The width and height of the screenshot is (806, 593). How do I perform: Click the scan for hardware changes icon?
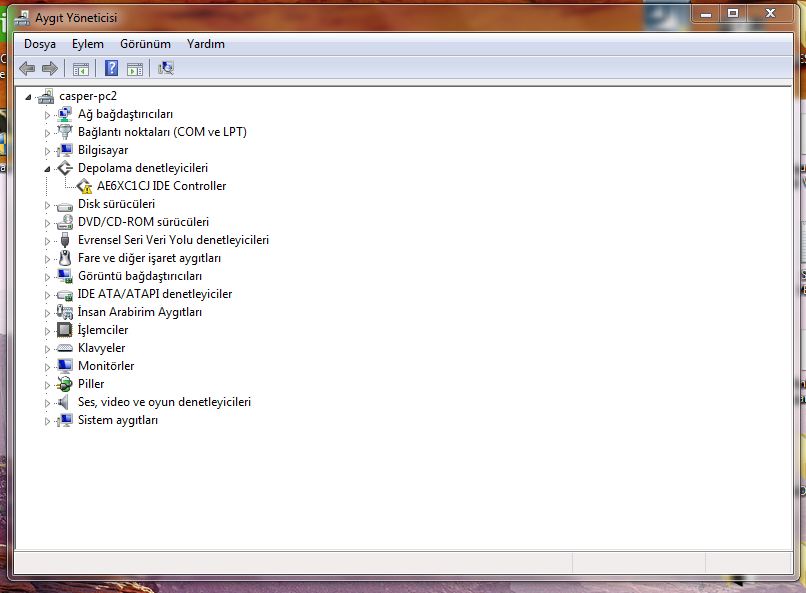pyautogui.click(x=166, y=68)
